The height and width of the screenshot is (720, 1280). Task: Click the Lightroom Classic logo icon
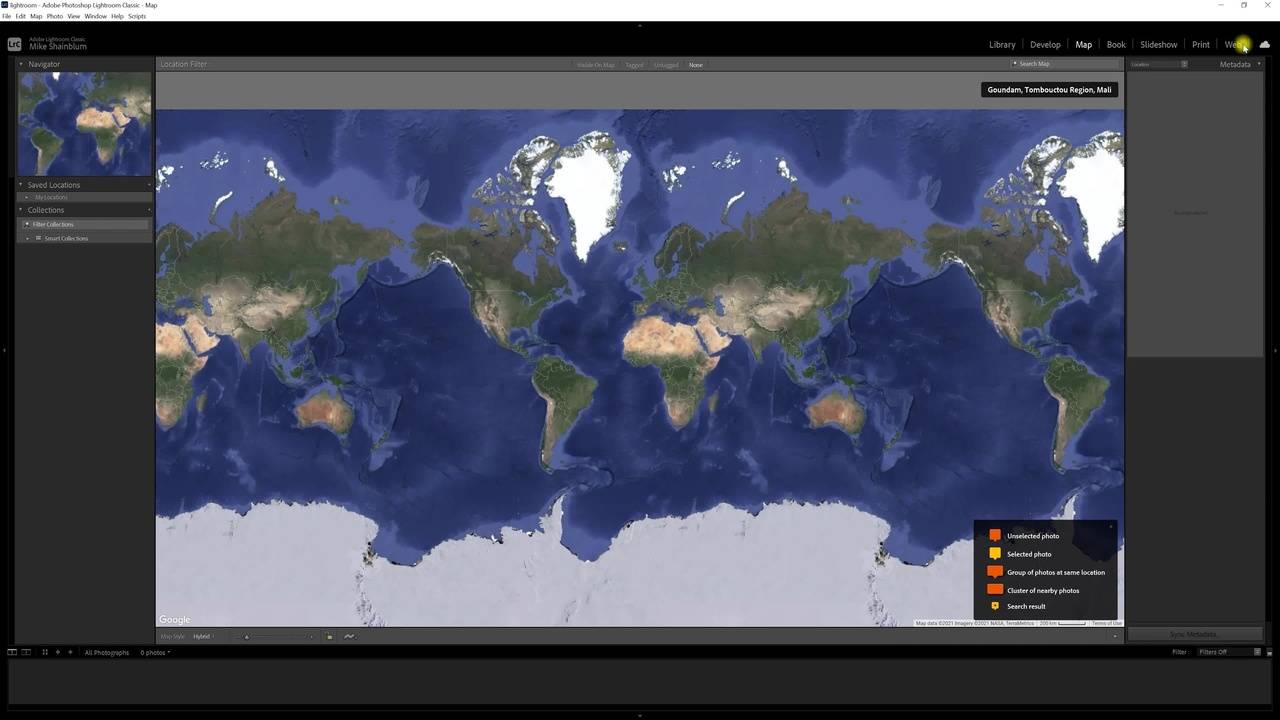[15, 44]
